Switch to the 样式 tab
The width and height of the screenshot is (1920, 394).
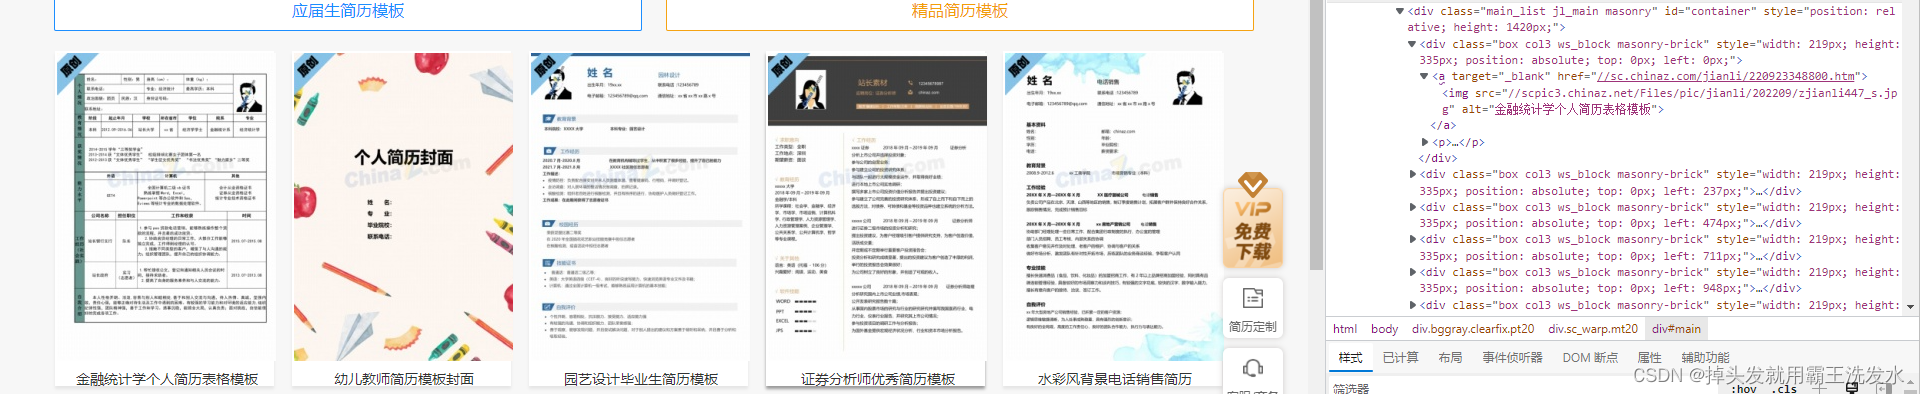point(1350,358)
